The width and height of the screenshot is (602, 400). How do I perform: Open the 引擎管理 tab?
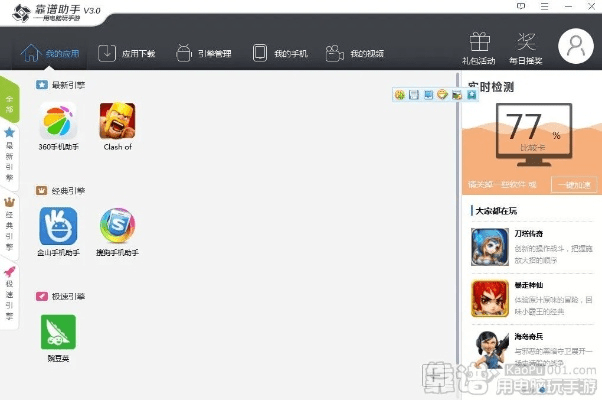203,53
